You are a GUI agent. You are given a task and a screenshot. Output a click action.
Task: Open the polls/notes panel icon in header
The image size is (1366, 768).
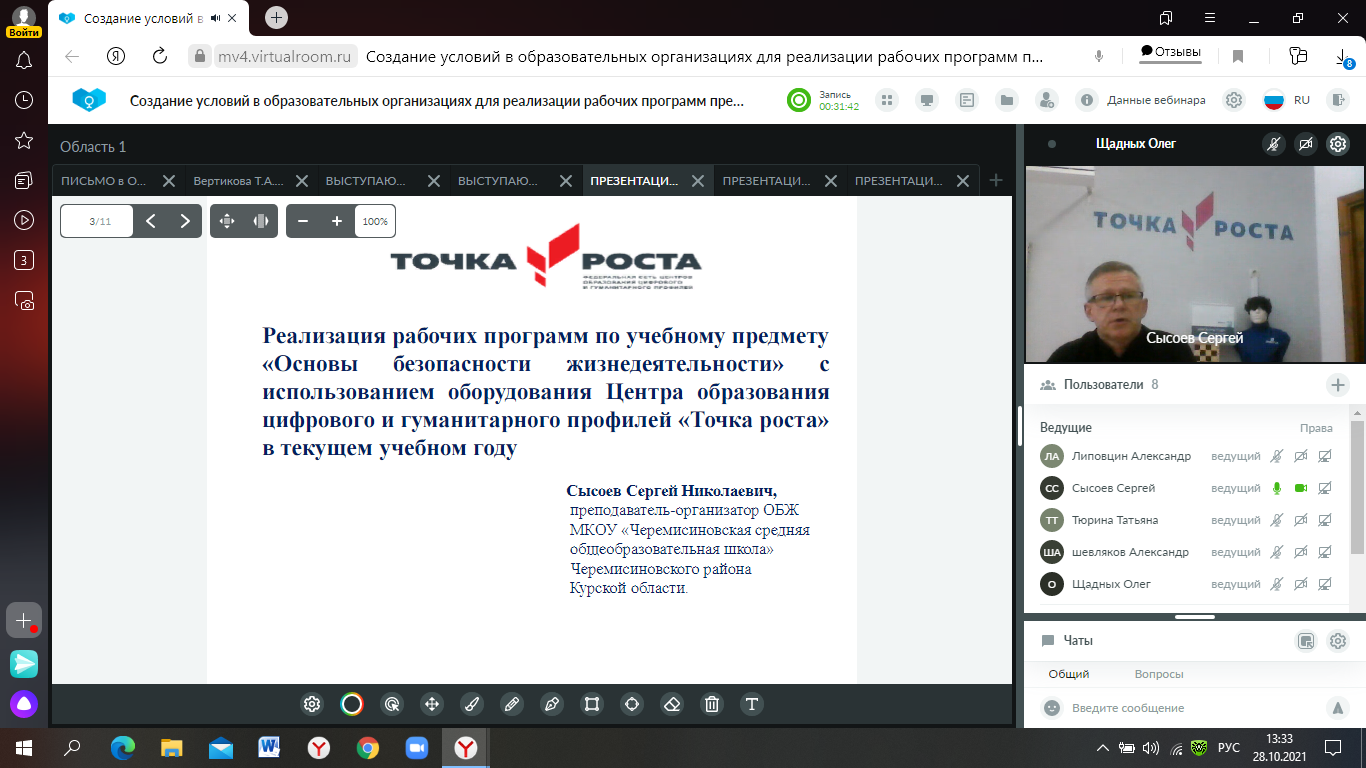click(967, 100)
